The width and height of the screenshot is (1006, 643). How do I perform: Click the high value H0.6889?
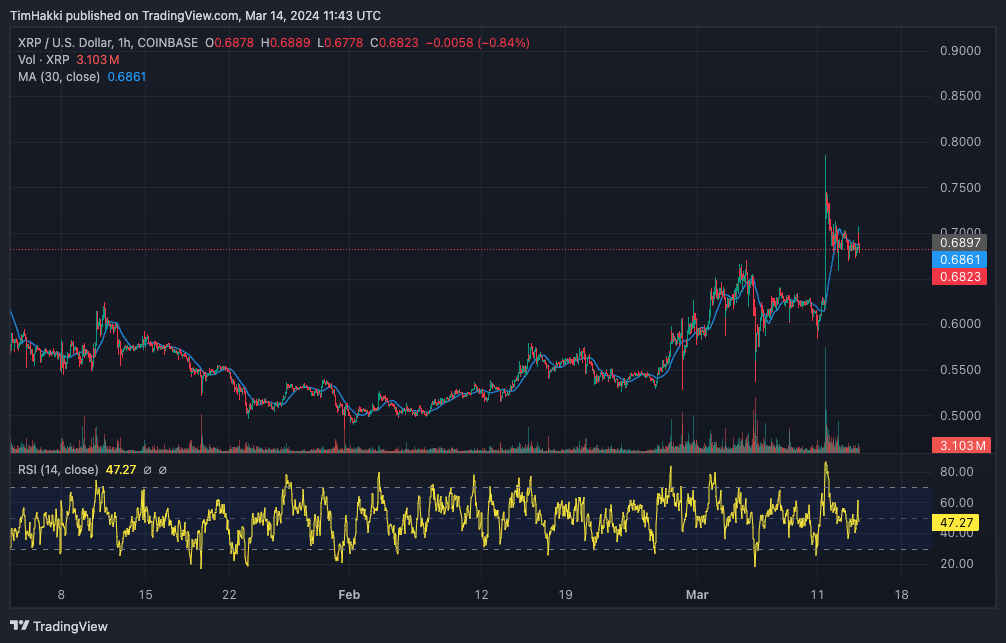pyautogui.click(x=285, y=43)
